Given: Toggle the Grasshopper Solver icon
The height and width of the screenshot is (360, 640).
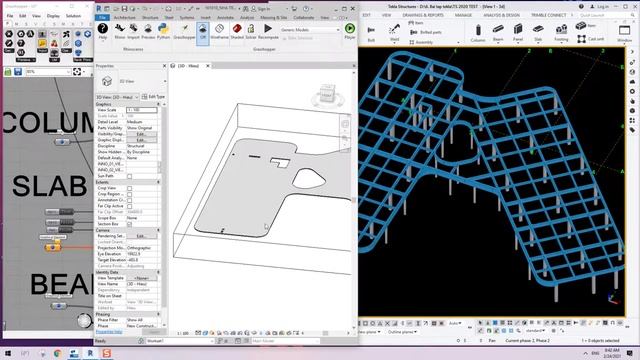Looking at the screenshot, I should point(251,31).
